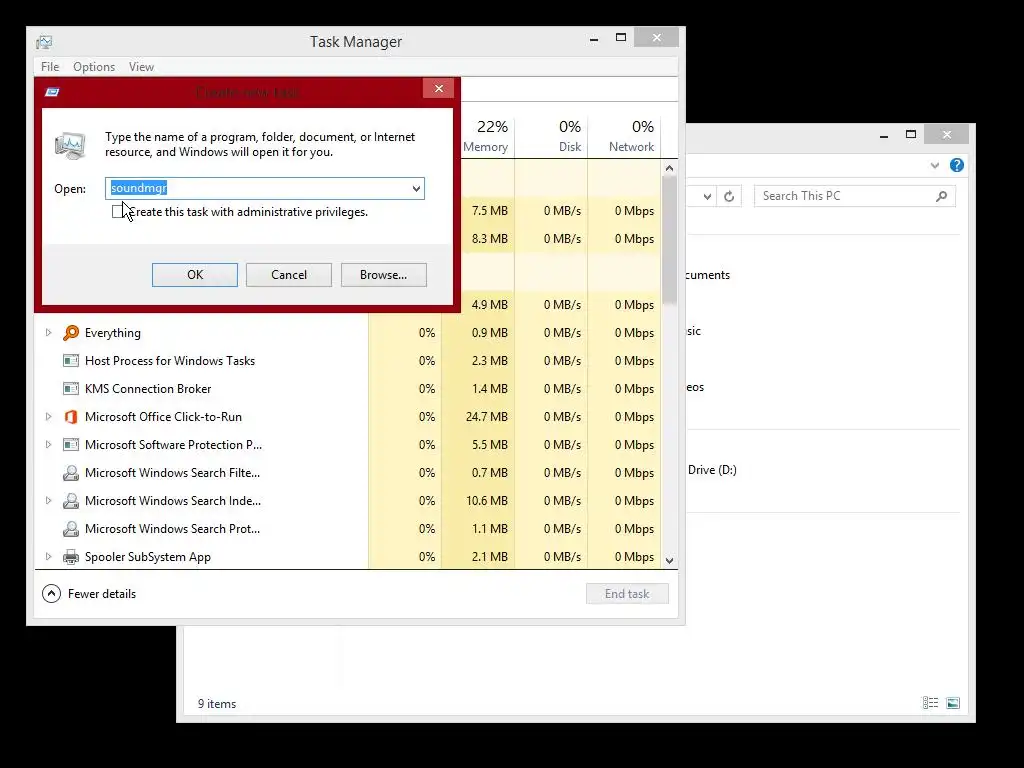Screen dimensions: 1024x768
Task: Click the Task Manager vertical scrollbar thumb
Action: click(x=669, y=240)
